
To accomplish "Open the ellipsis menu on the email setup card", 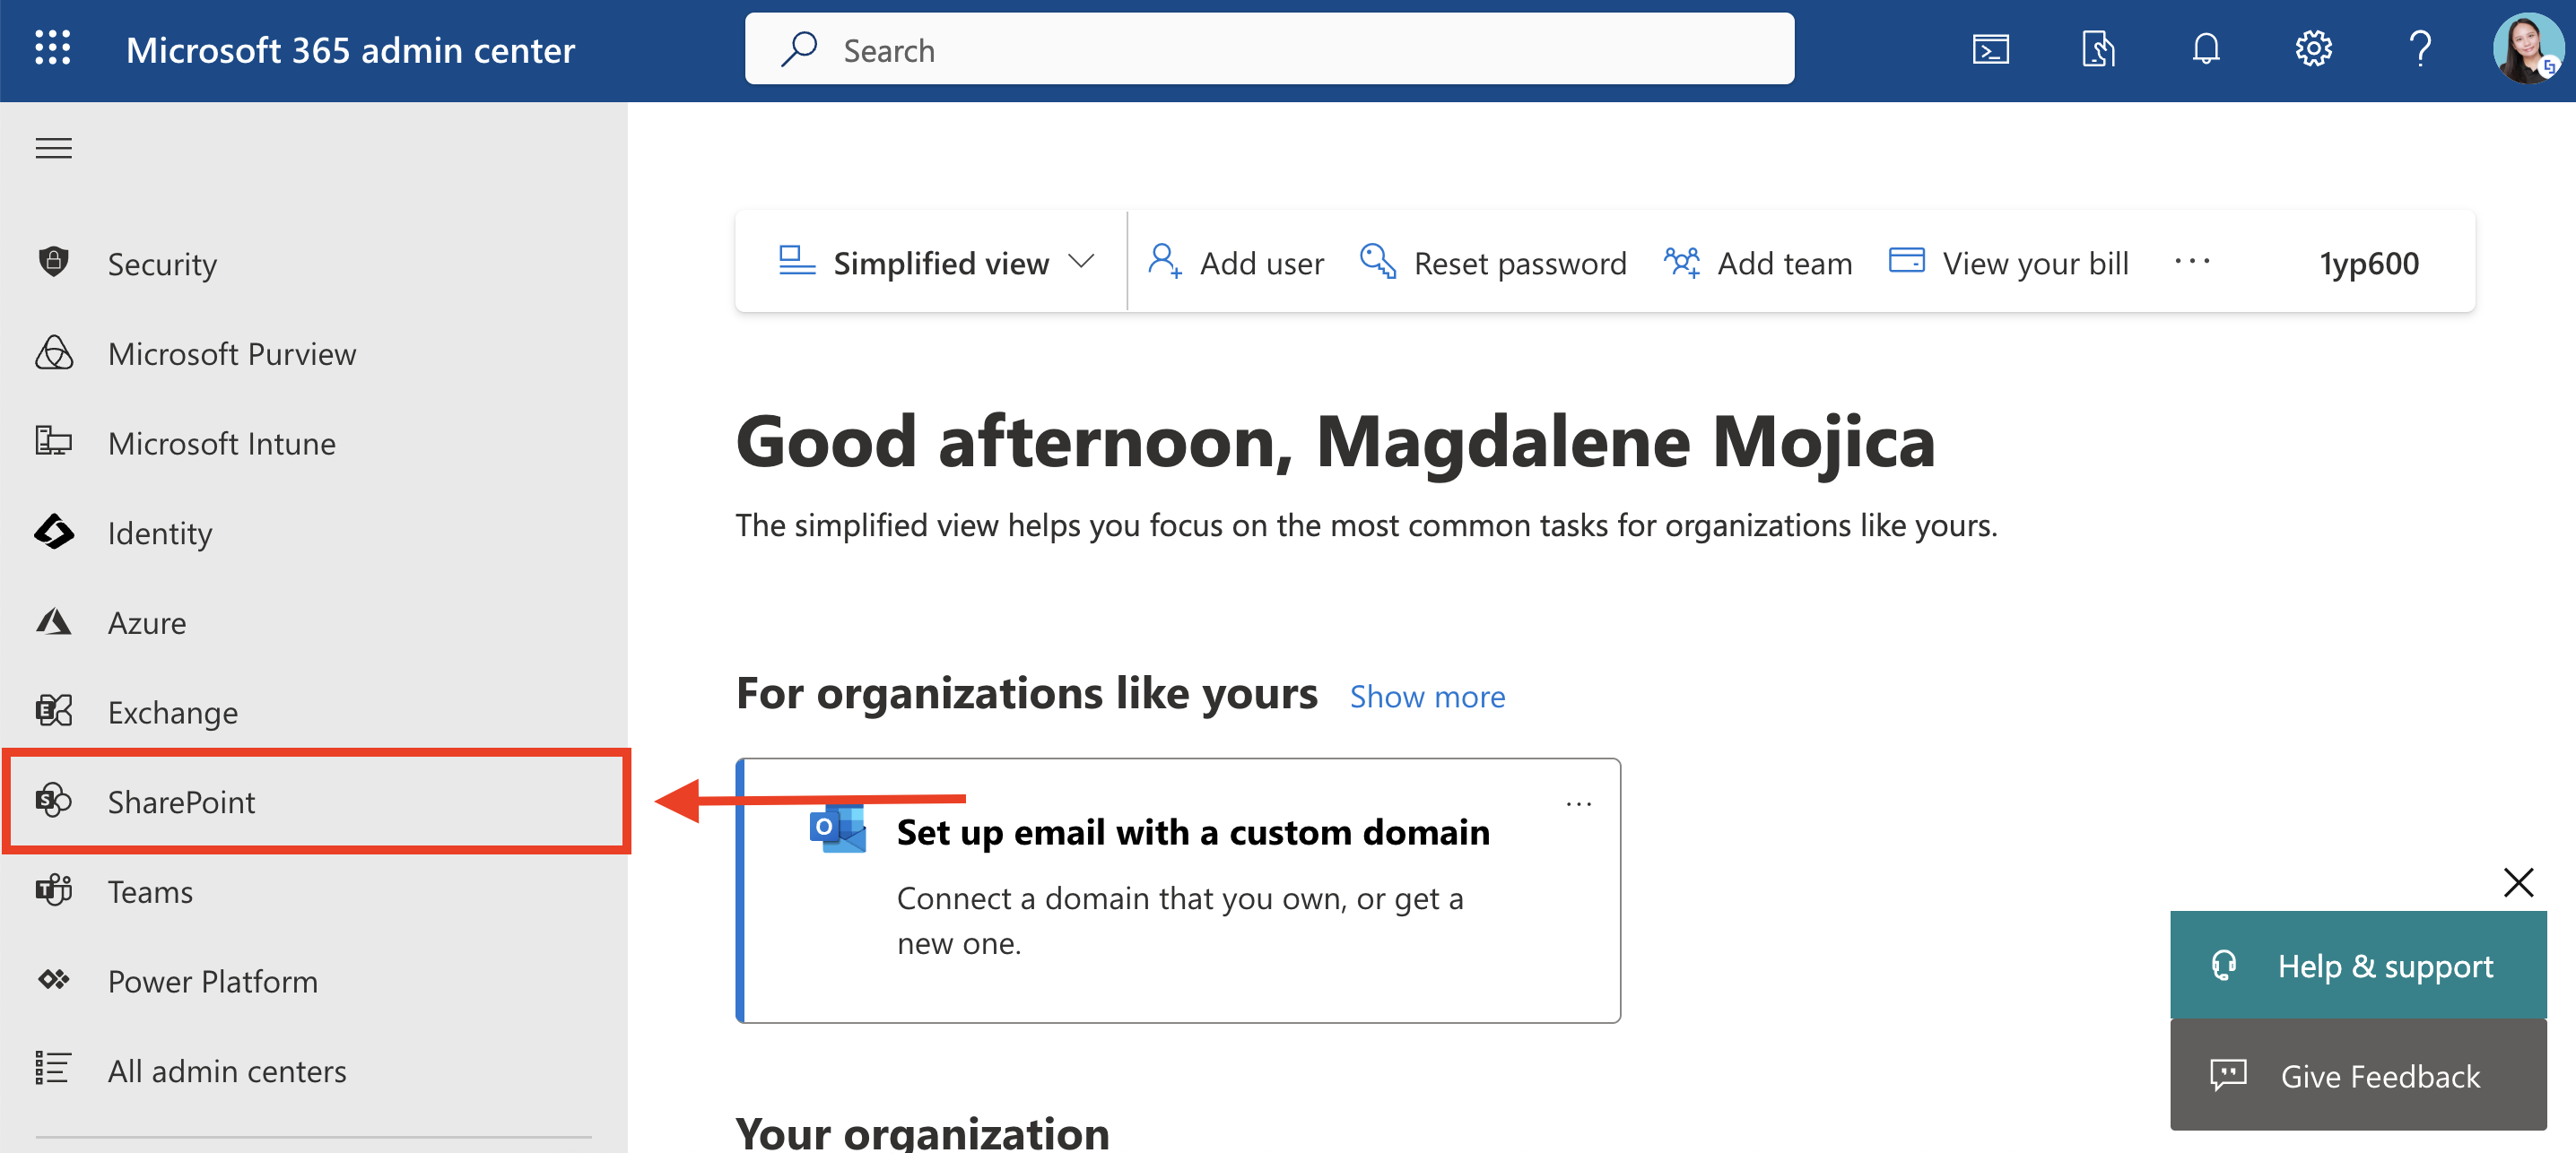I will pyautogui.click(x=1578, y=803).
